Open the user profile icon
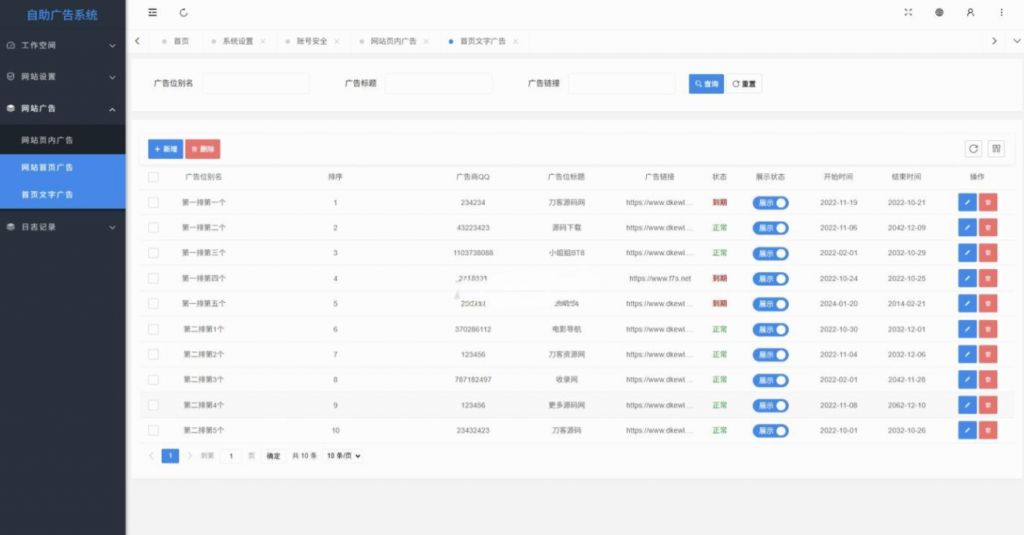Image resolution: width=1024 pixels, height=535 pixels. (x=970, y=13)
